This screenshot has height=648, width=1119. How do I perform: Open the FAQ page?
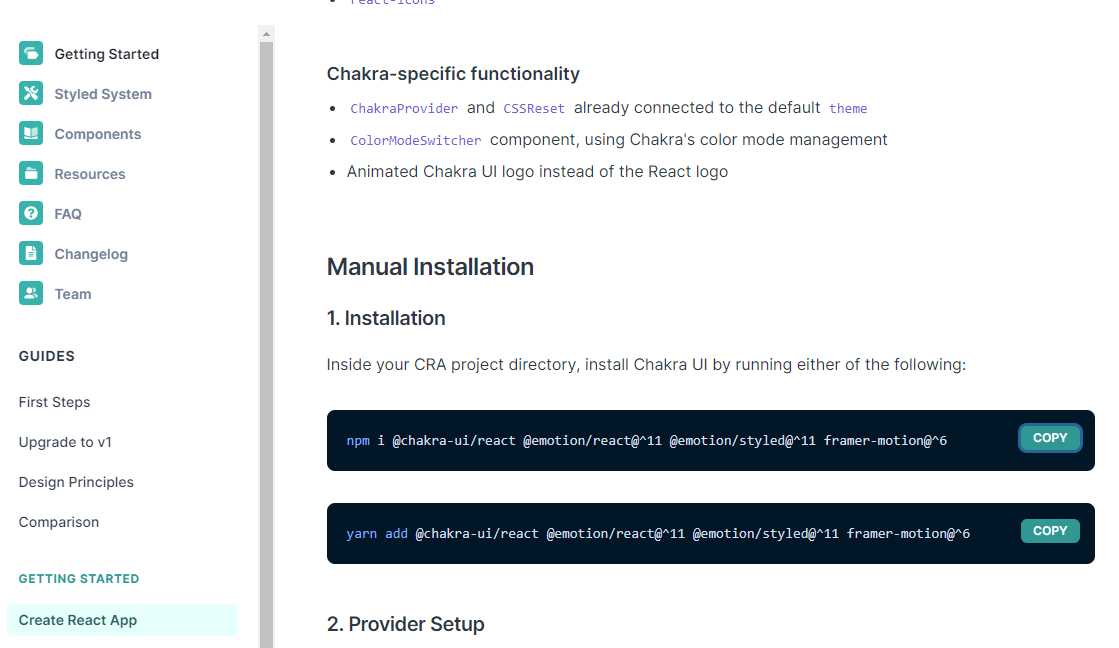pos(68,214)
